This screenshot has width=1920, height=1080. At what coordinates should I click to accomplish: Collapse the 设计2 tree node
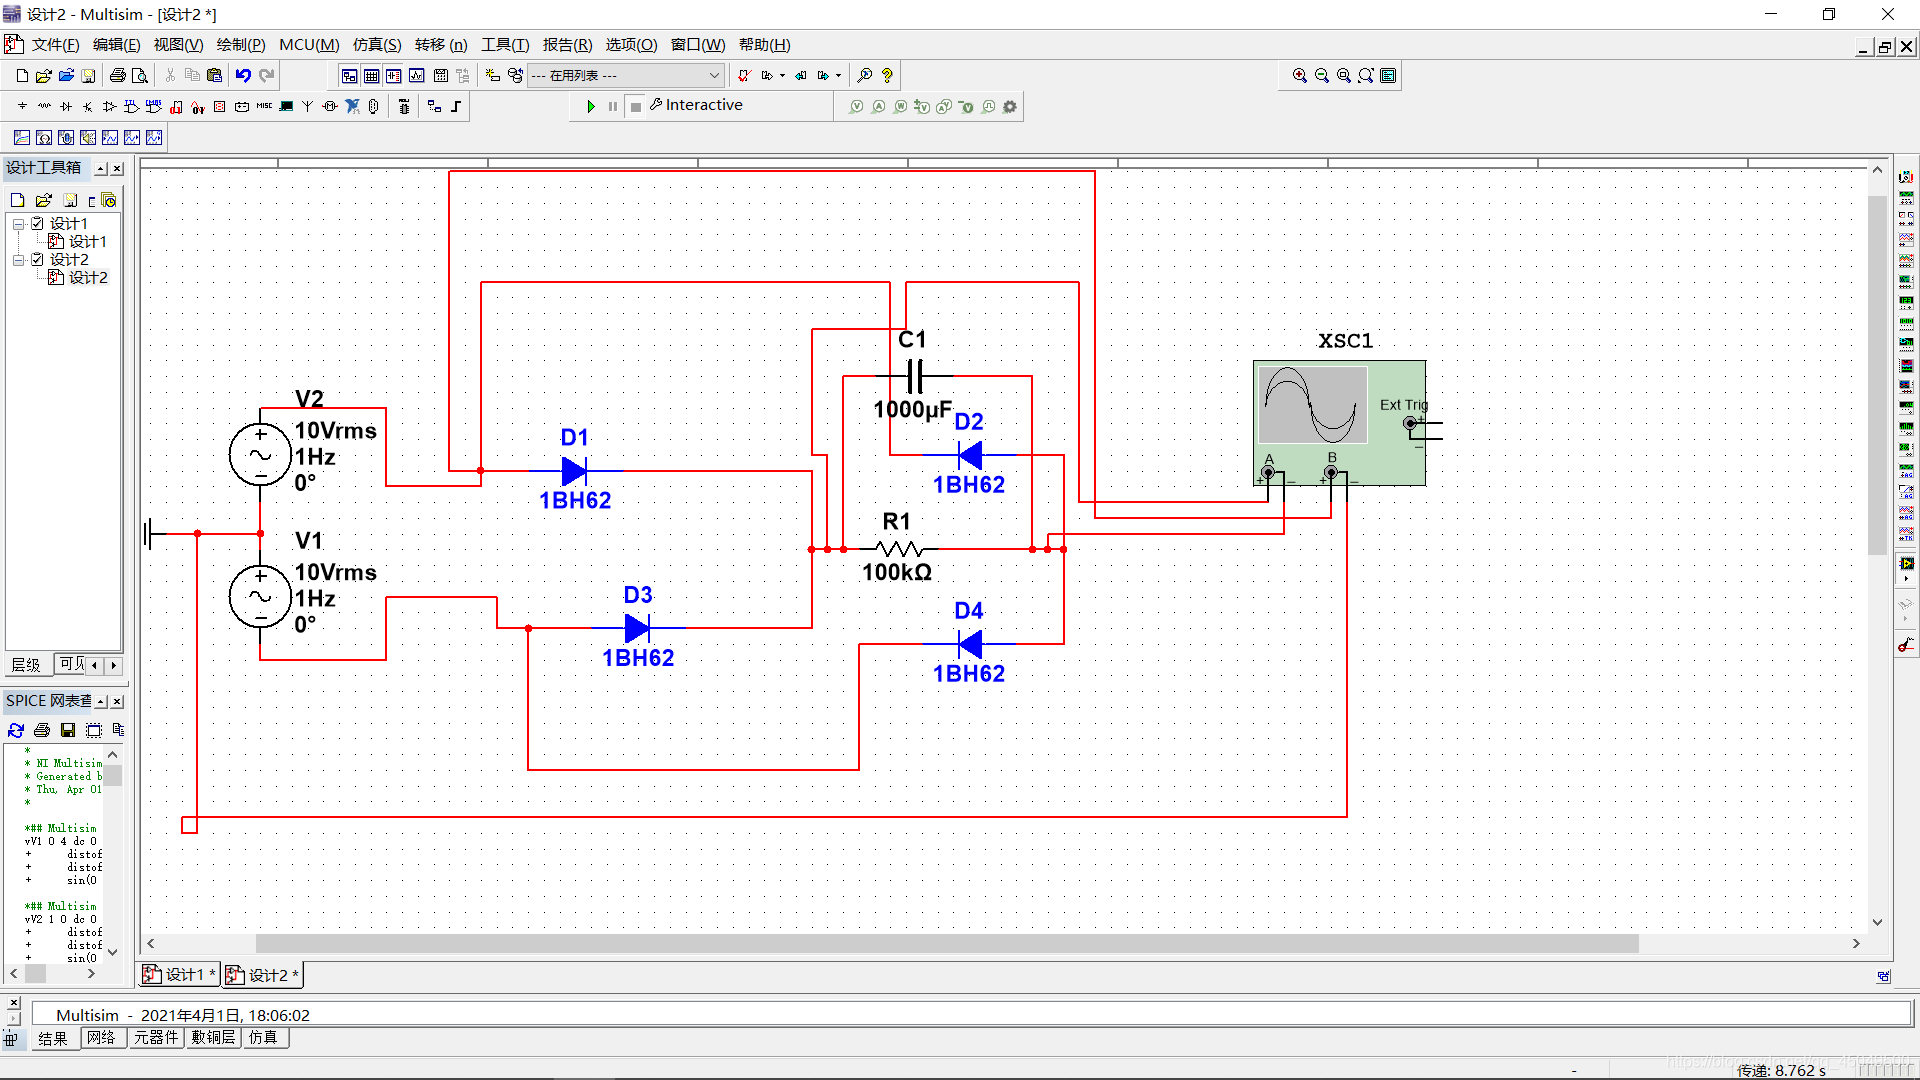[x=18, y=260]
